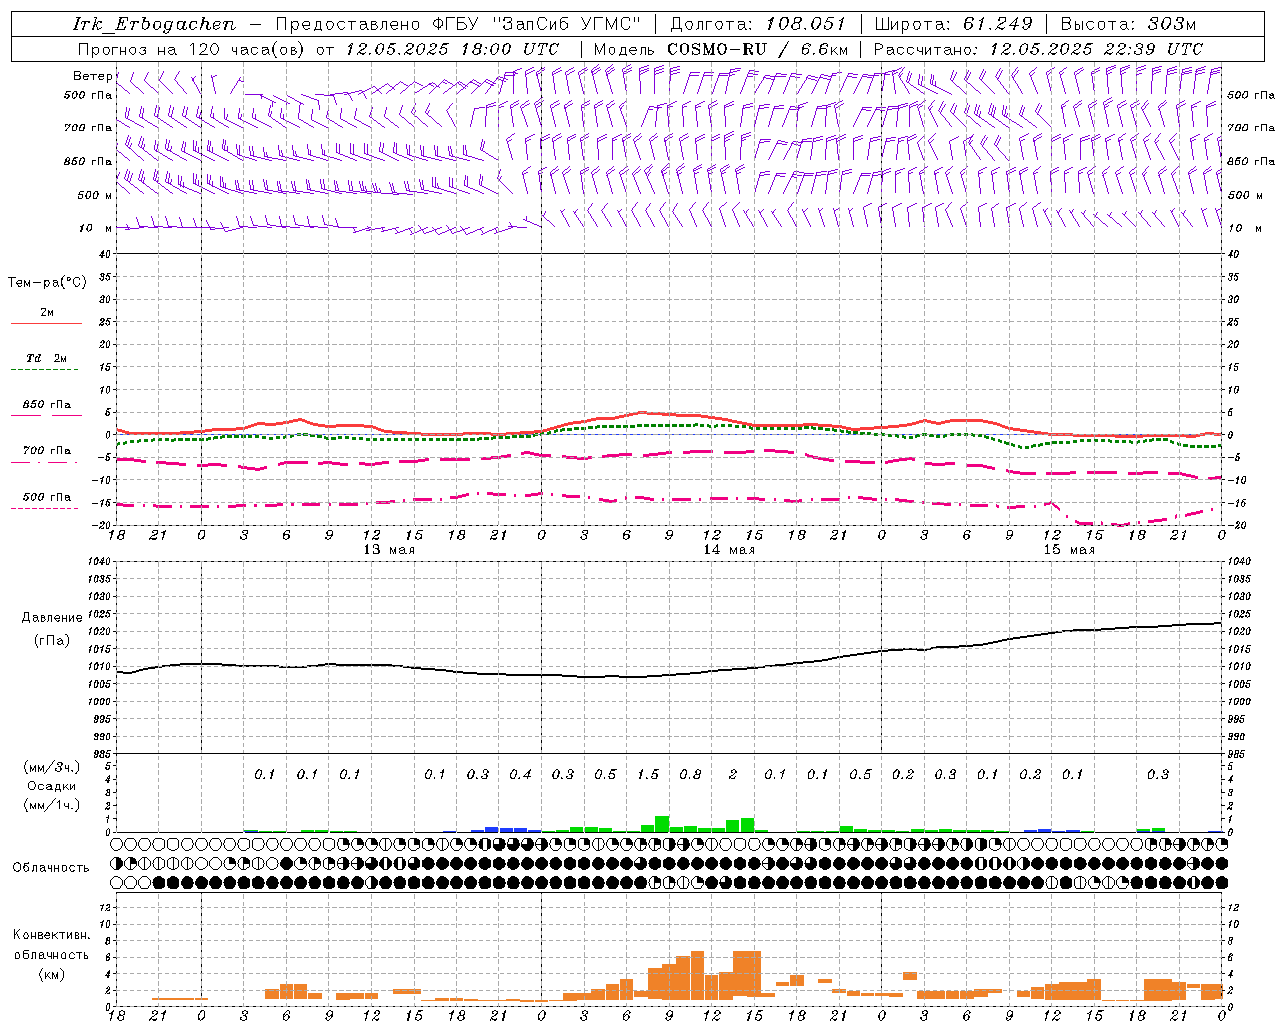The height and width of the screenshot is (1024, 1280).
Task: Click the station name Irk_Erbogachen in header
Action: pos(155,24)
